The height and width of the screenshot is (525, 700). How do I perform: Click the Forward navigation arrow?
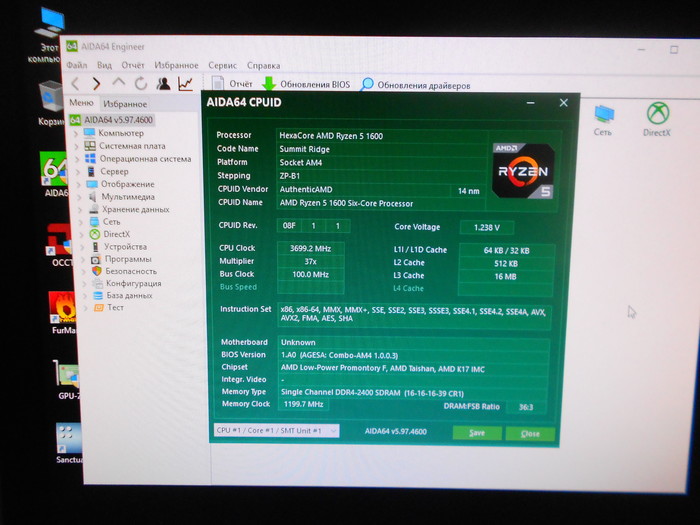tap(96, 84)
